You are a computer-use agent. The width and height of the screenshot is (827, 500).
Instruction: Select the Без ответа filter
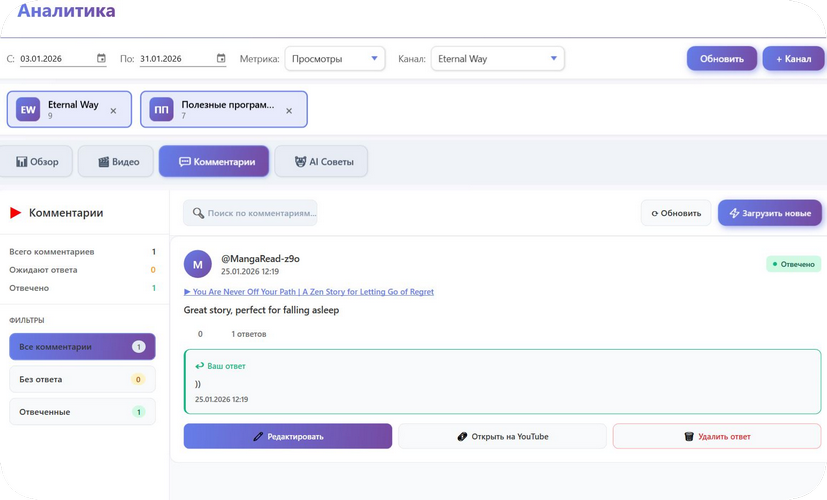coord(82,380)
